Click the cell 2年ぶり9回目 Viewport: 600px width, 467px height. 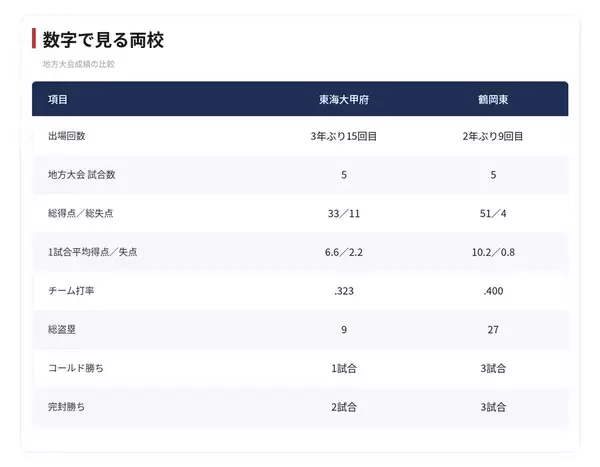click(493, 136)
